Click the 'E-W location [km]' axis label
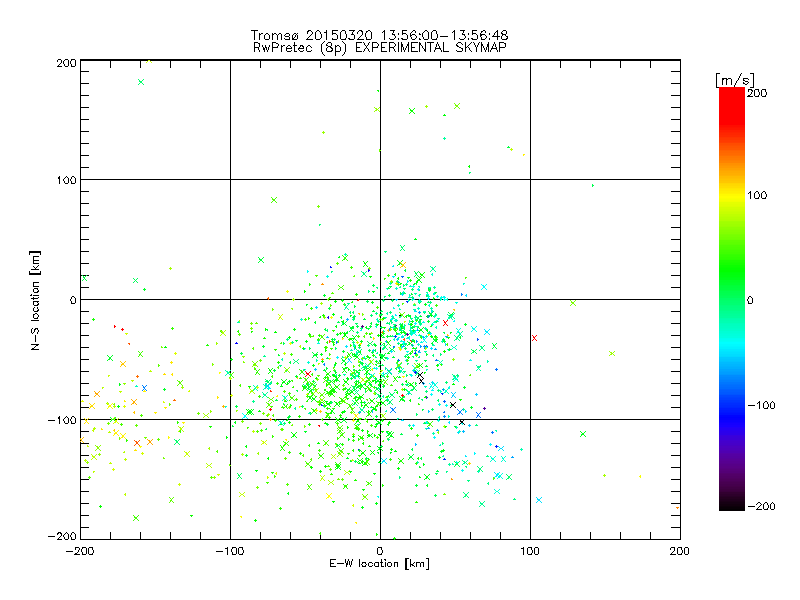800x600 pixels. coord(379,564)
